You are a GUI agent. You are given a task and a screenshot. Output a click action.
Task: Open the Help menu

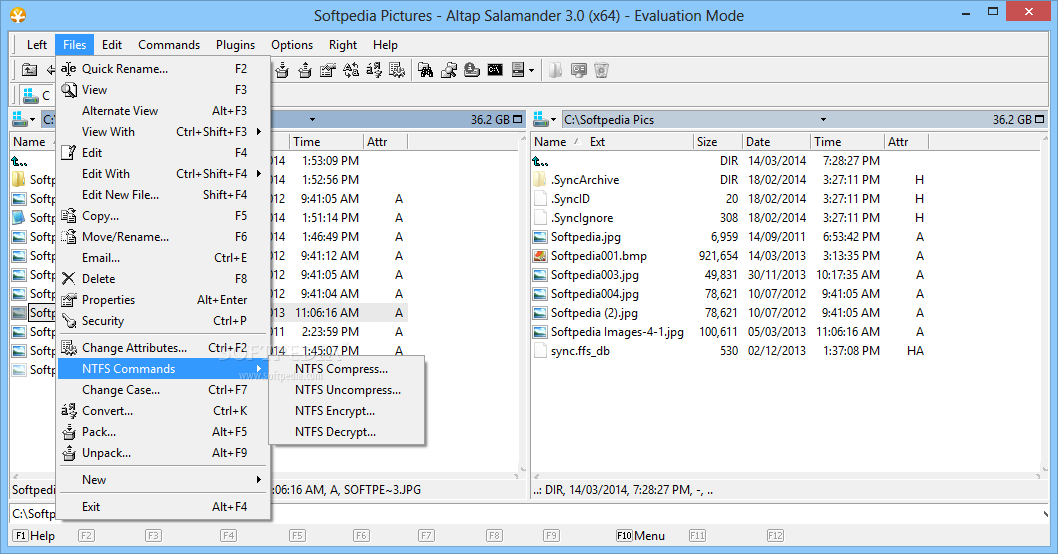[385, 45]
